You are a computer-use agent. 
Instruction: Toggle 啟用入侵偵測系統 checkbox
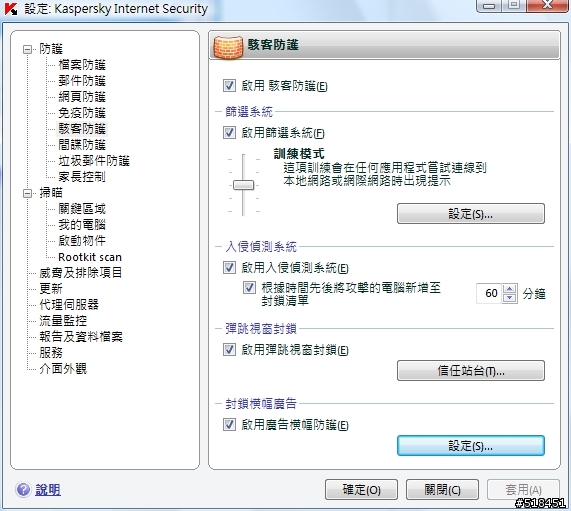pyautogui.click(x=229, y=268)
